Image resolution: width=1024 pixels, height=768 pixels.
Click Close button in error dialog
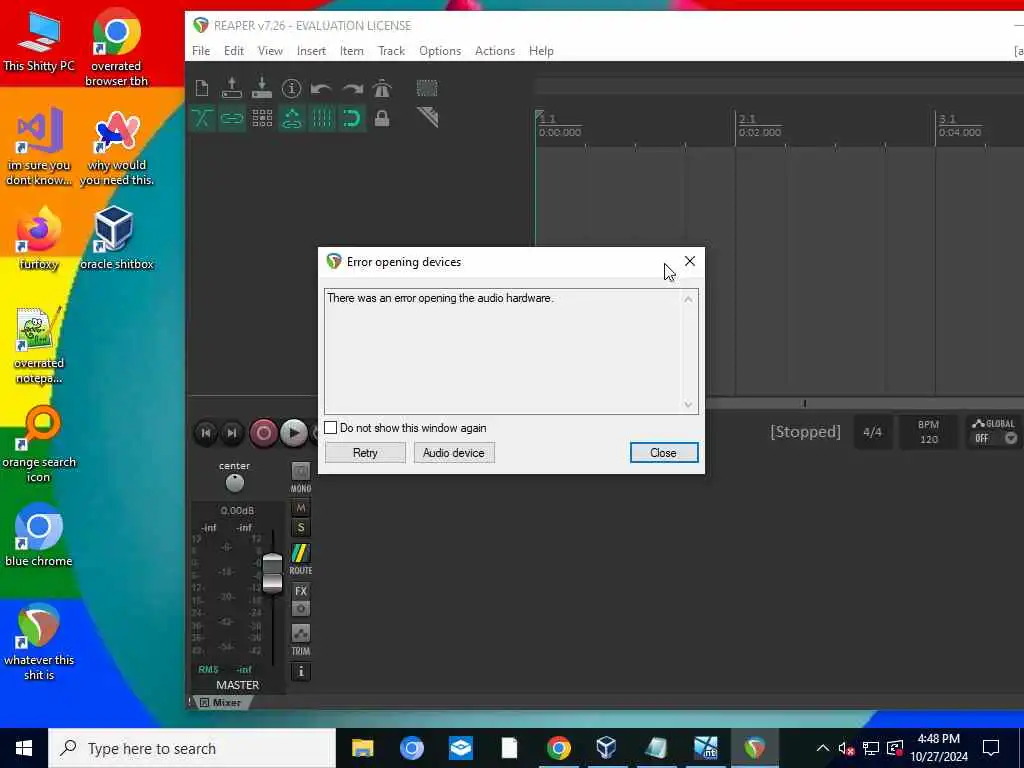pos(664,453)
